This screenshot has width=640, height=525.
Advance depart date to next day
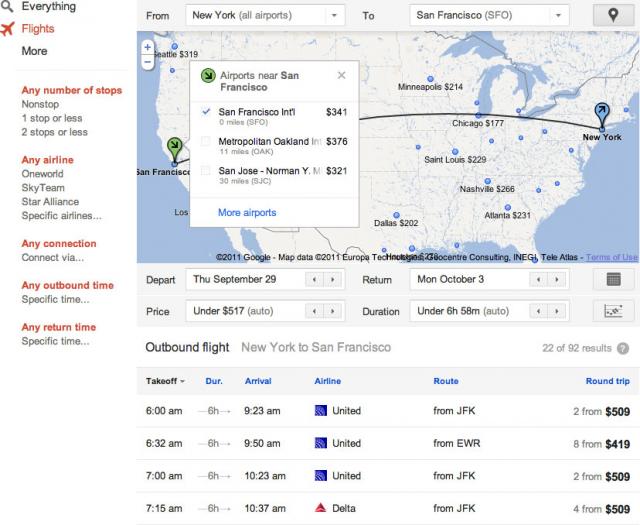[x=333, y=280]
